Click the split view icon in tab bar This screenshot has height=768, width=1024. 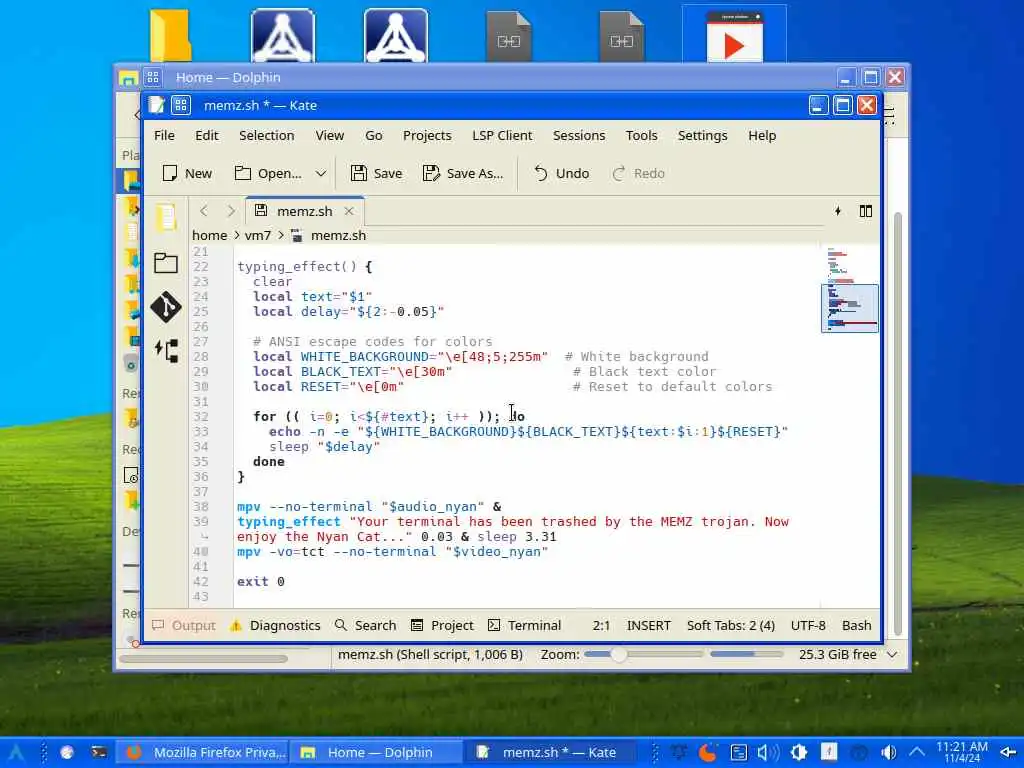pyautogui.click(x=865, y=211)
